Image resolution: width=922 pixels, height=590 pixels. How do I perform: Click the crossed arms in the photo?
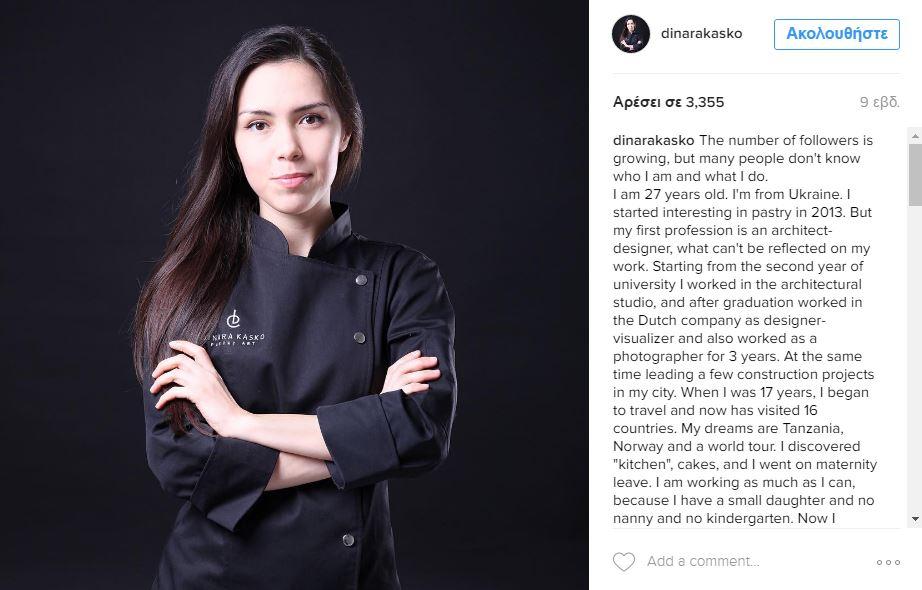click(294, 412)
